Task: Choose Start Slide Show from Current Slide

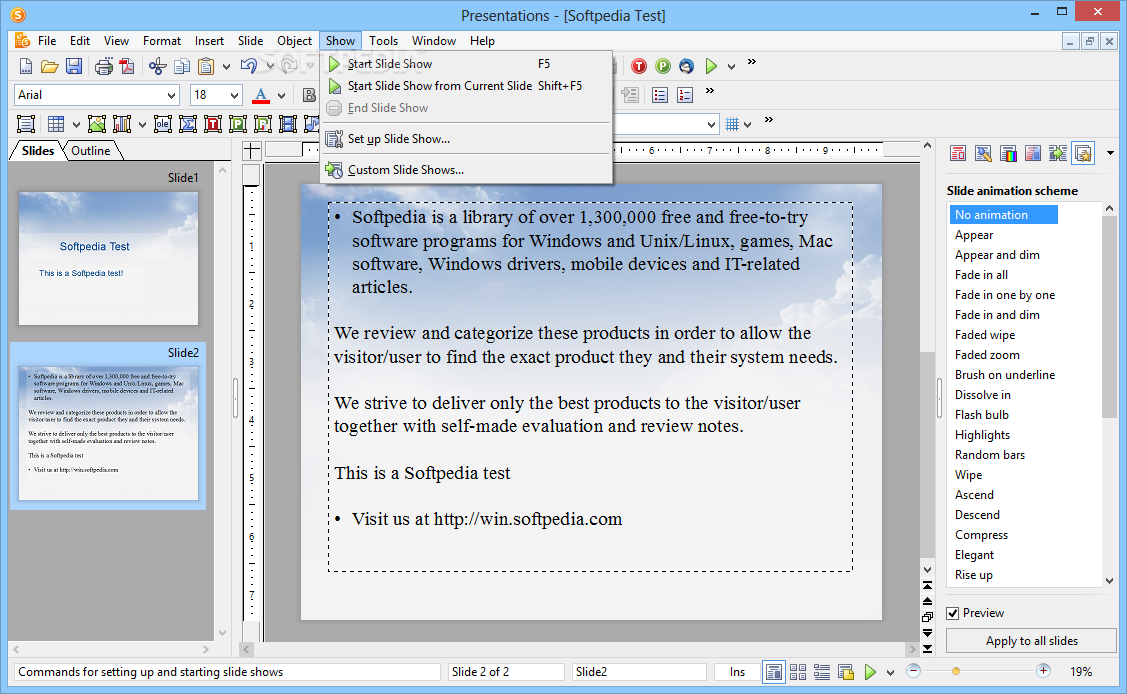Action: [x=466, y=85]
